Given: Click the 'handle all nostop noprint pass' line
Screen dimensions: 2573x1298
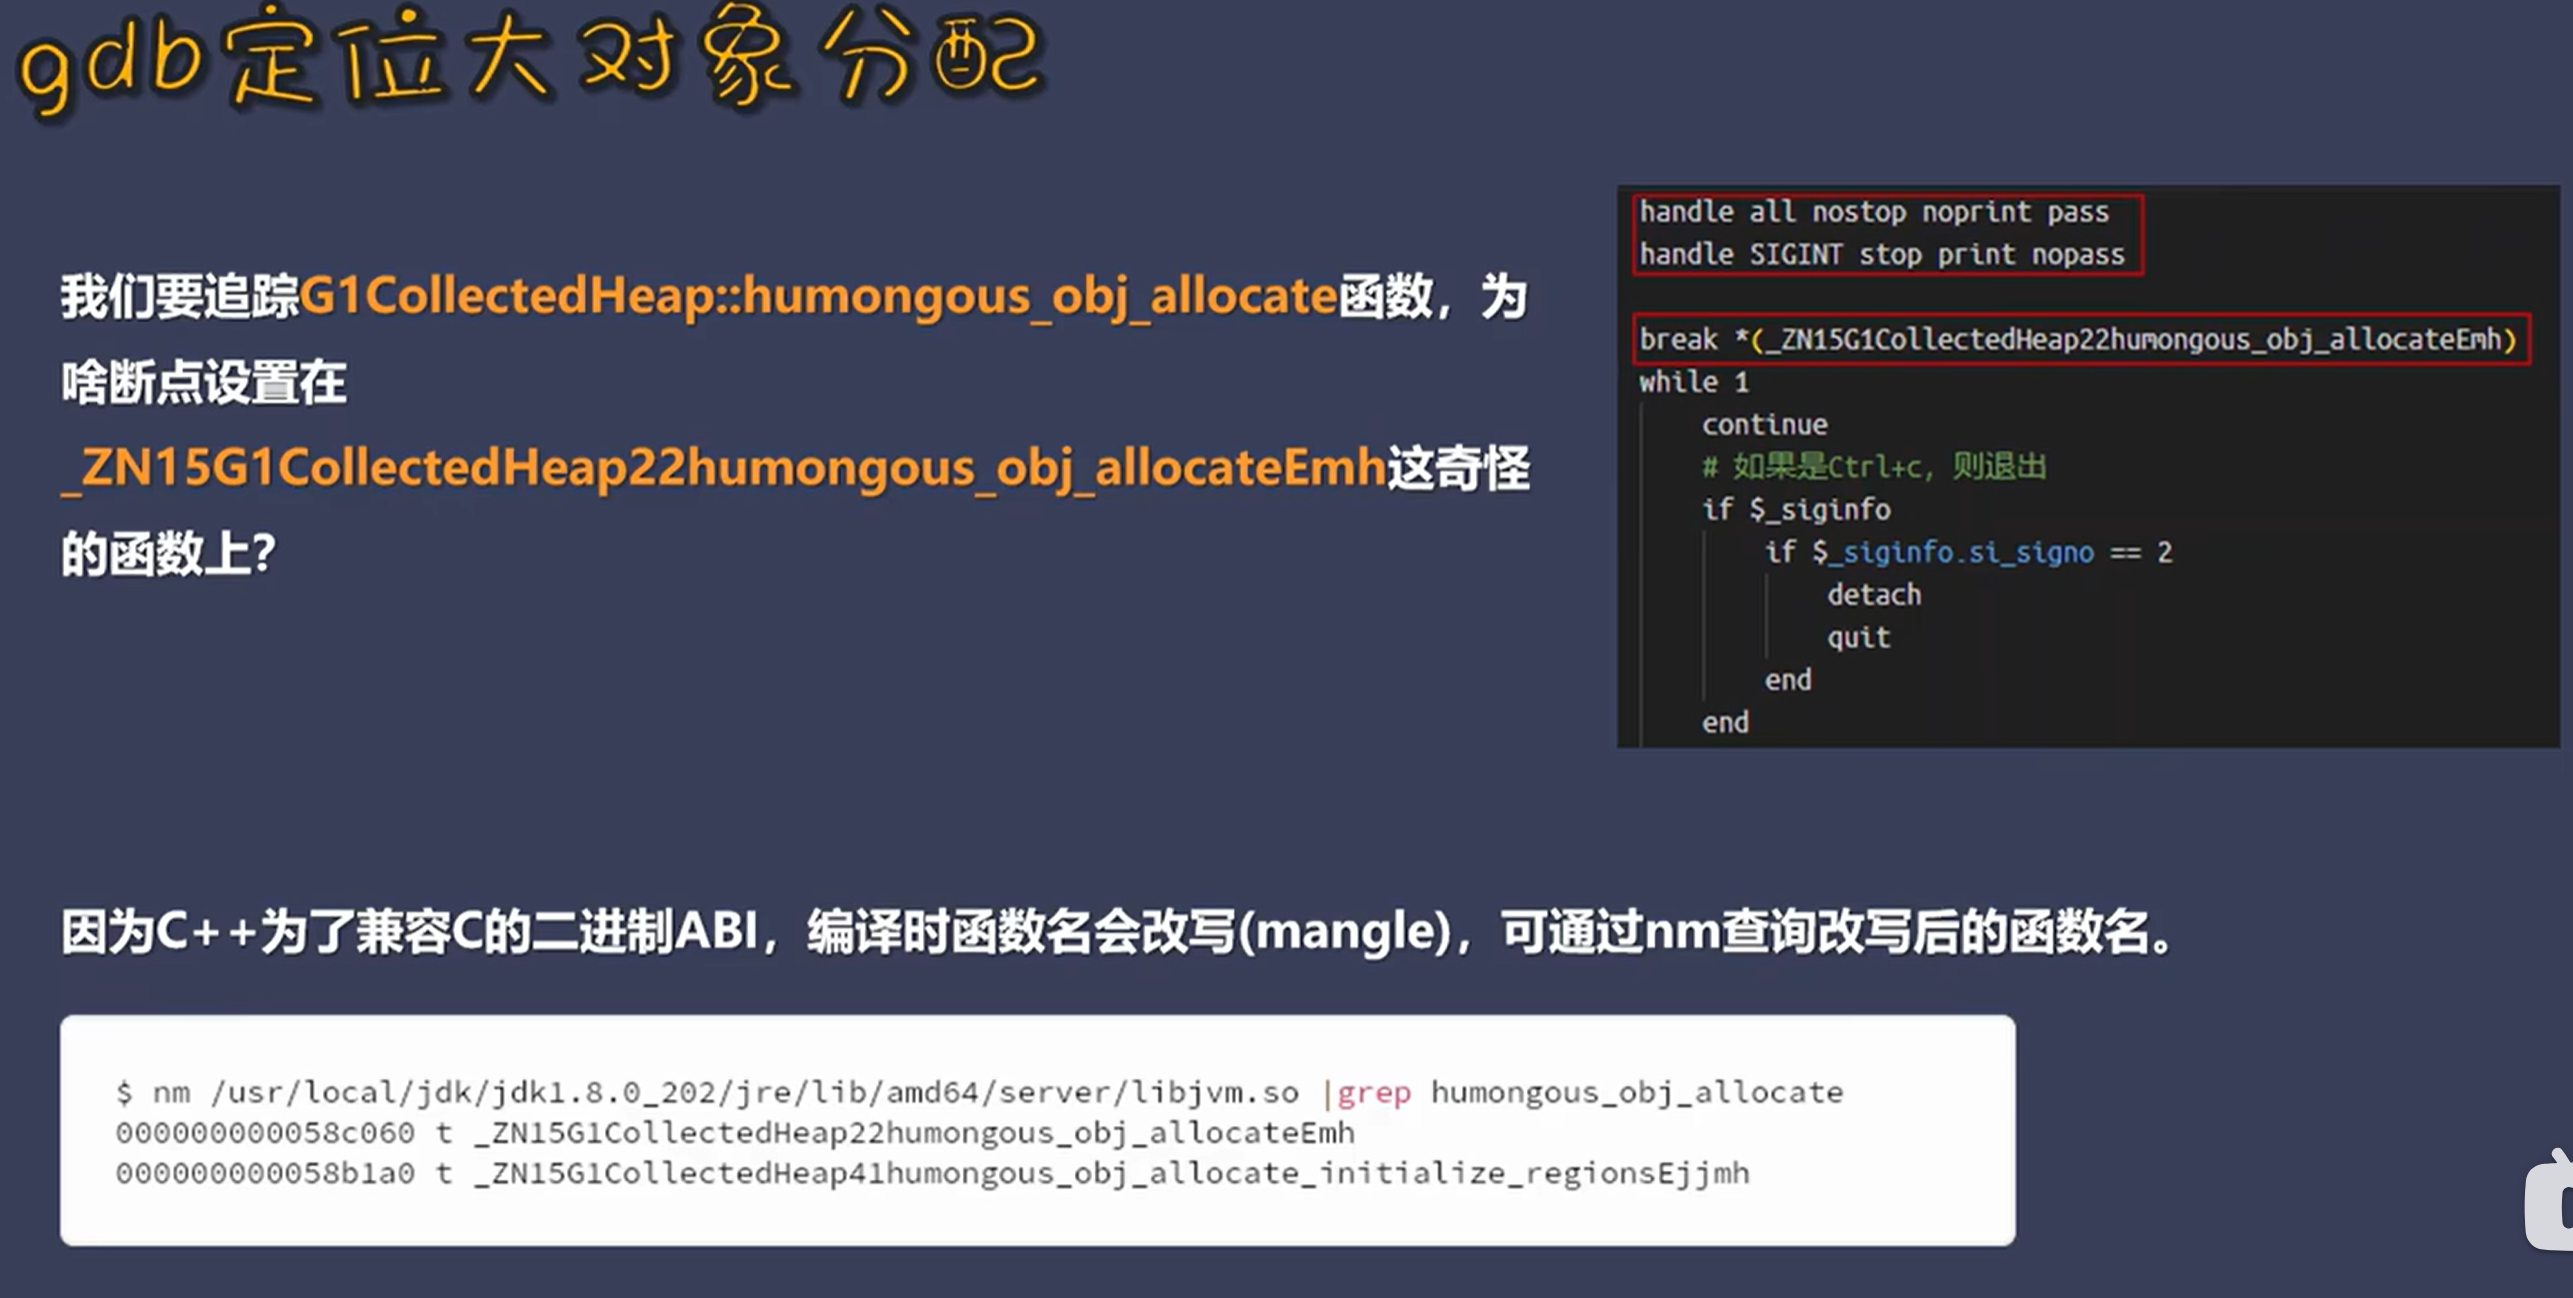Looking at the screenshot, I should [x=1873, y=212].
